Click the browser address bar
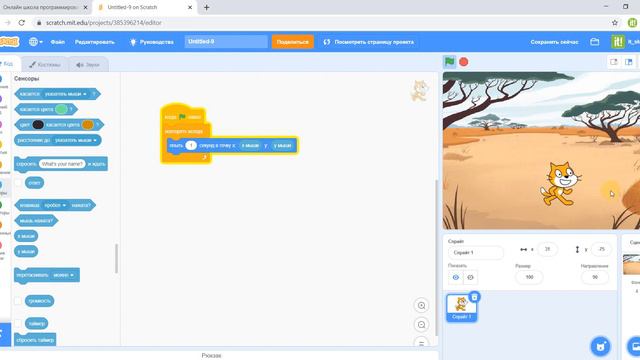Screen dimensions: 640x360 point(318,23)
